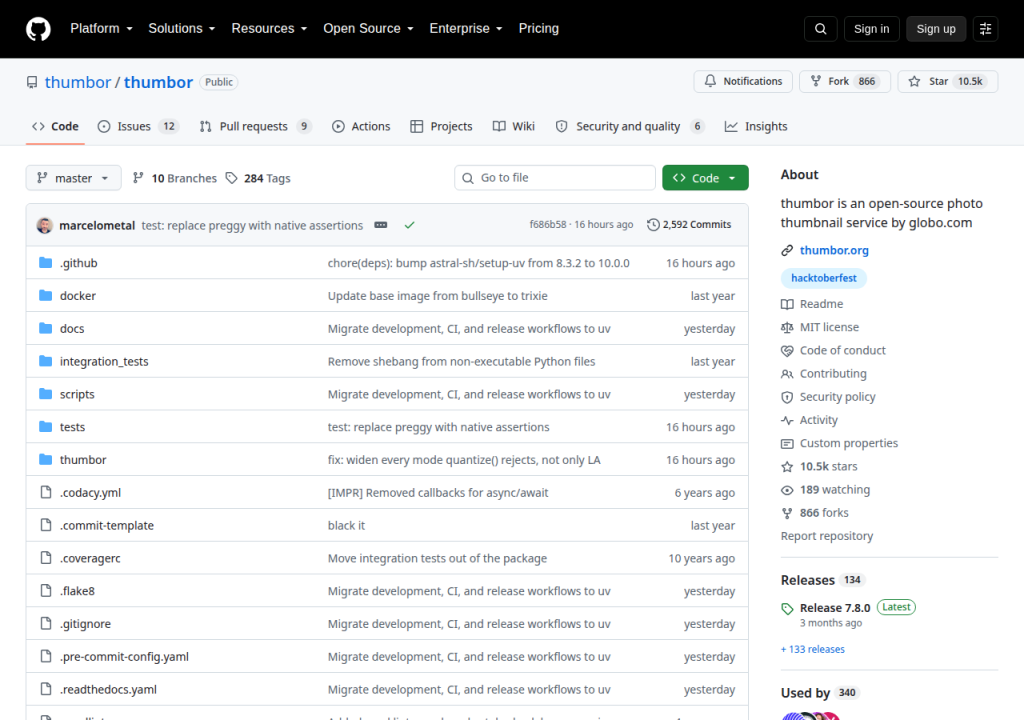Open the scripts folder
Image resolution: width=1024 pixels, height=720 pixels.
77,394
